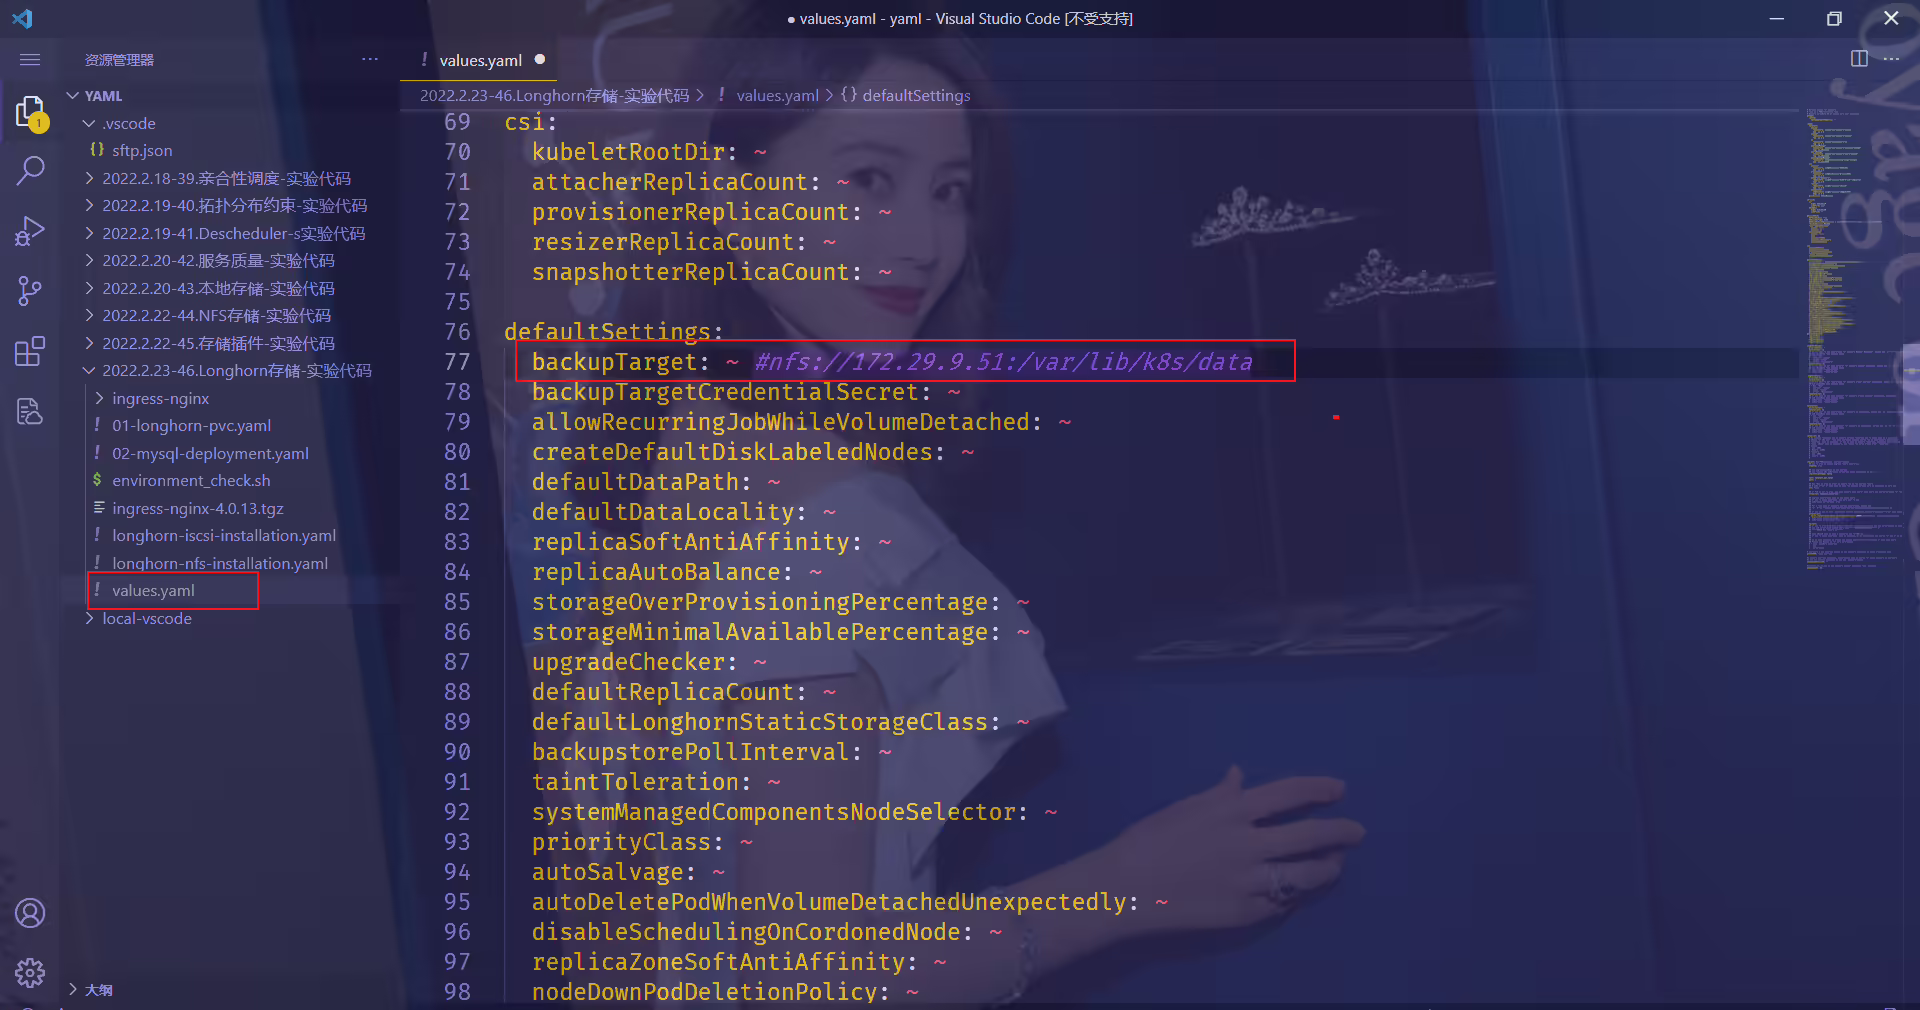Open the Manage gear icon
Screen dimensions: 1920x1010
click(x=30, y=973)
